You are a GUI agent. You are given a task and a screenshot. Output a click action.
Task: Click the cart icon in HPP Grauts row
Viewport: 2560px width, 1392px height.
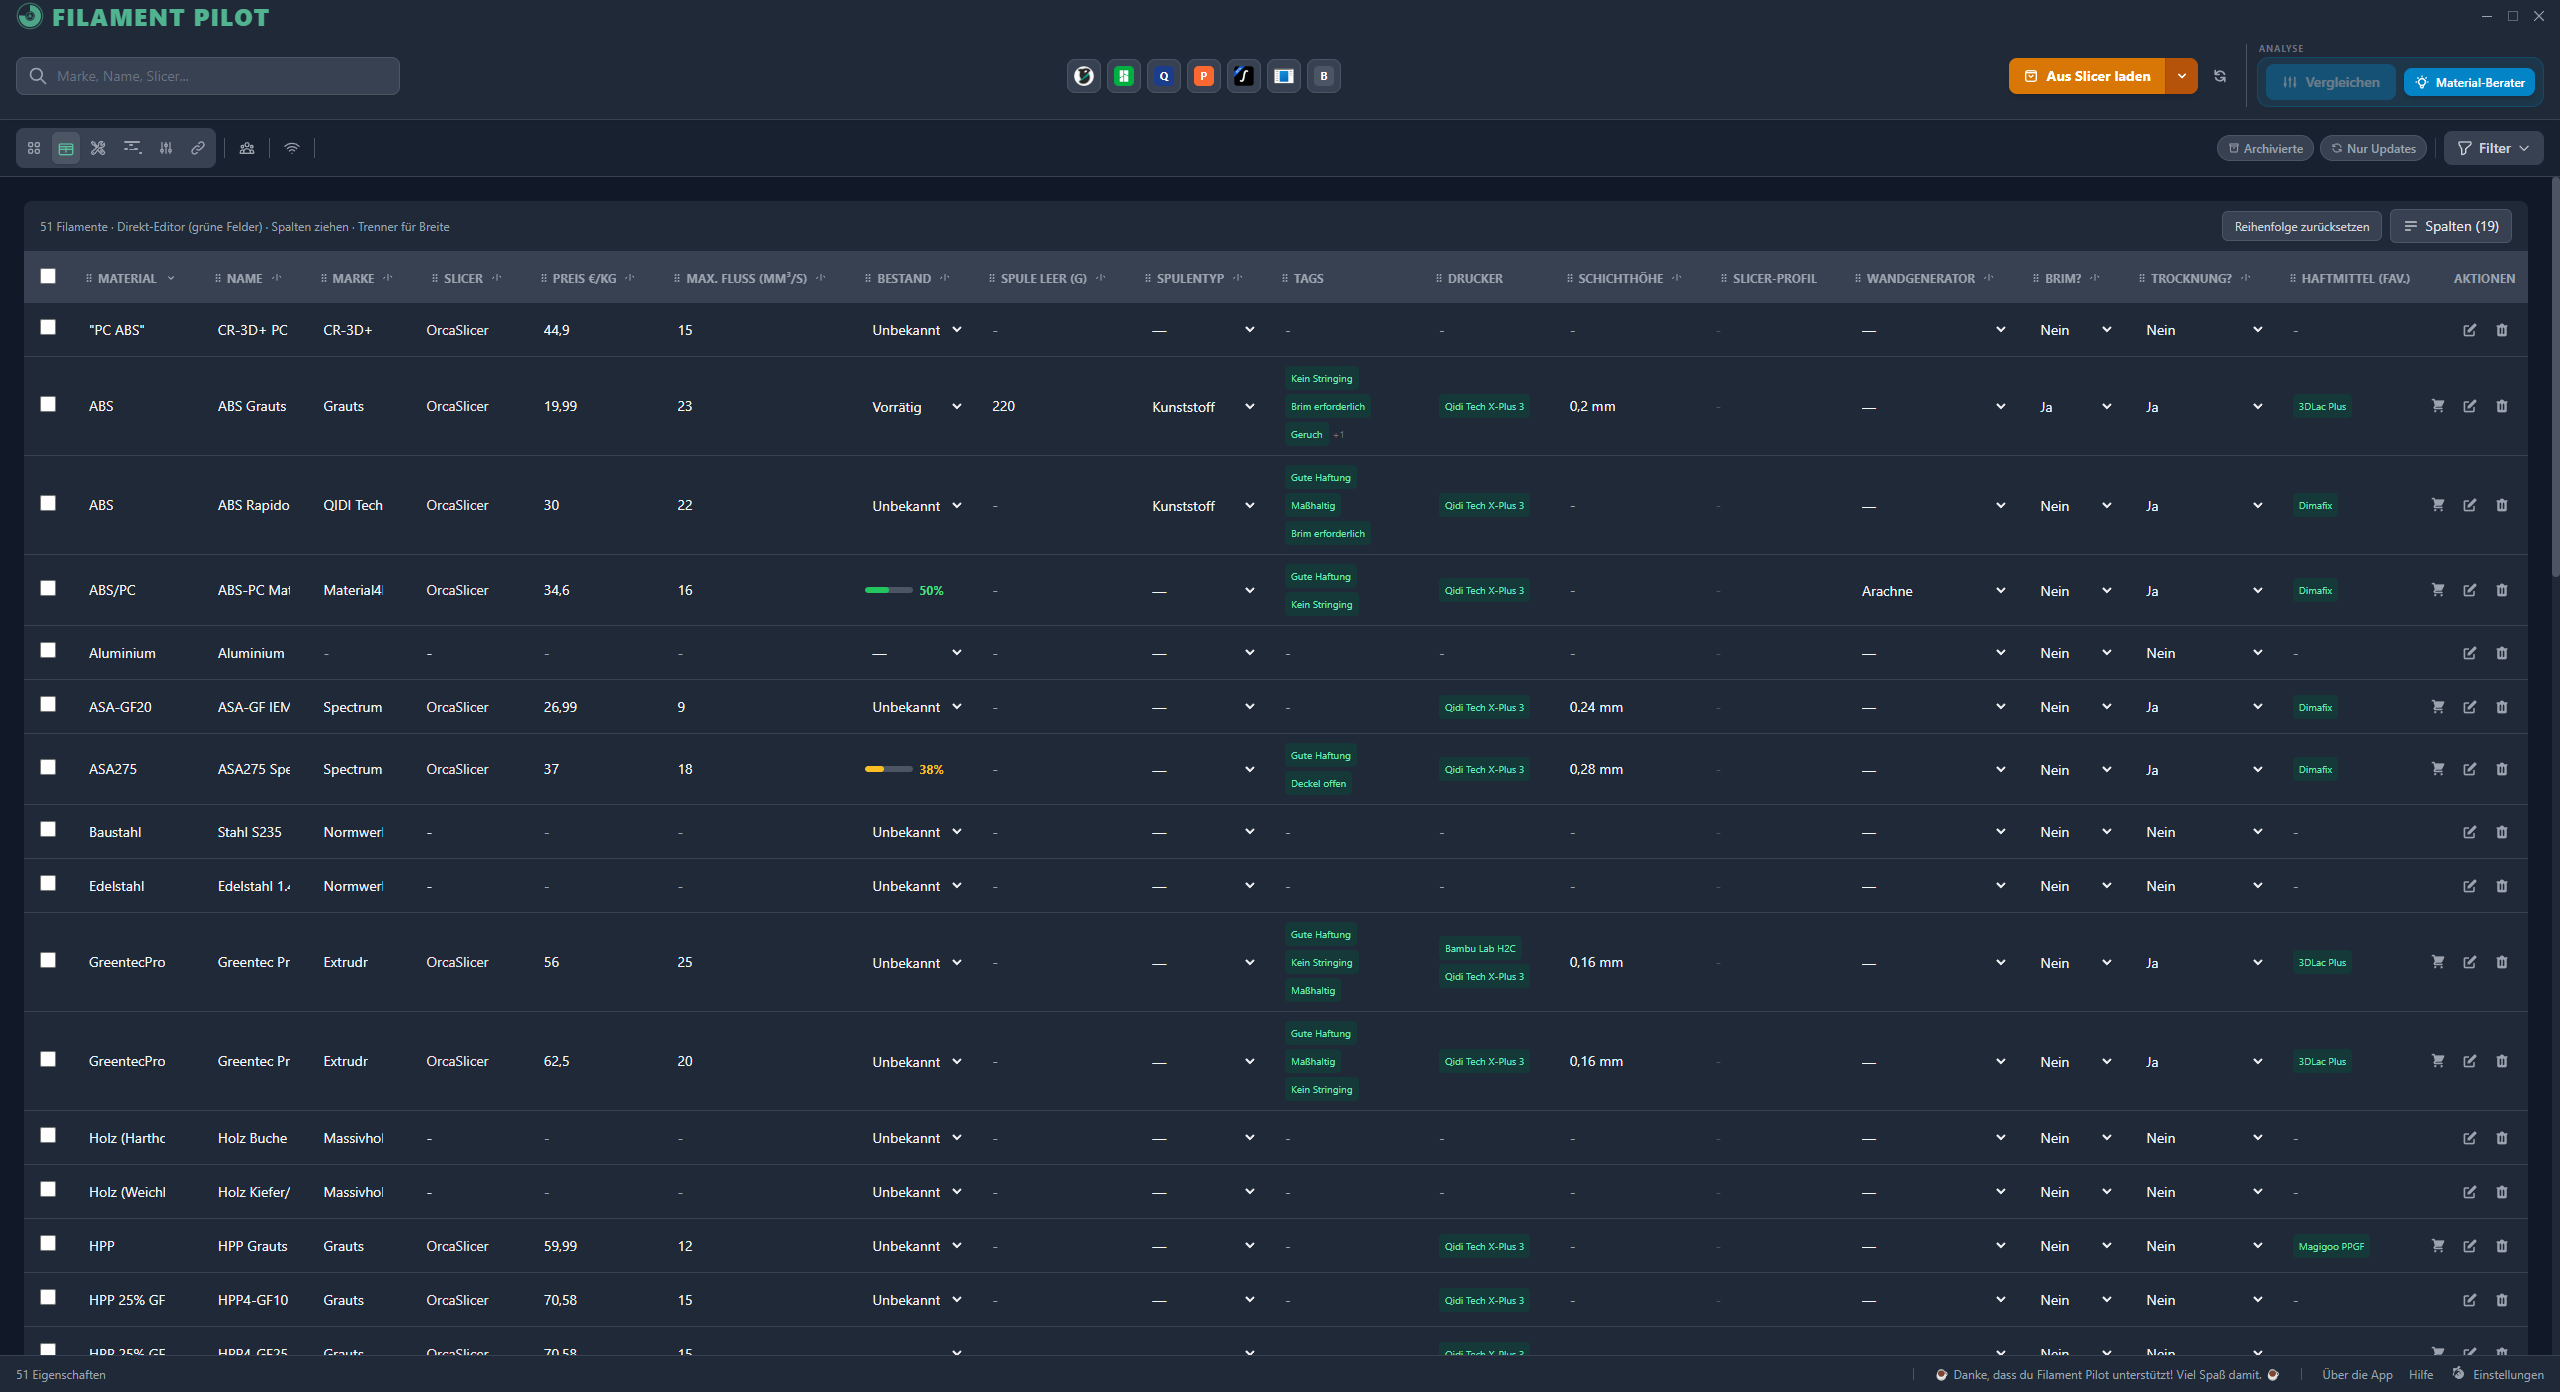2438,1246
